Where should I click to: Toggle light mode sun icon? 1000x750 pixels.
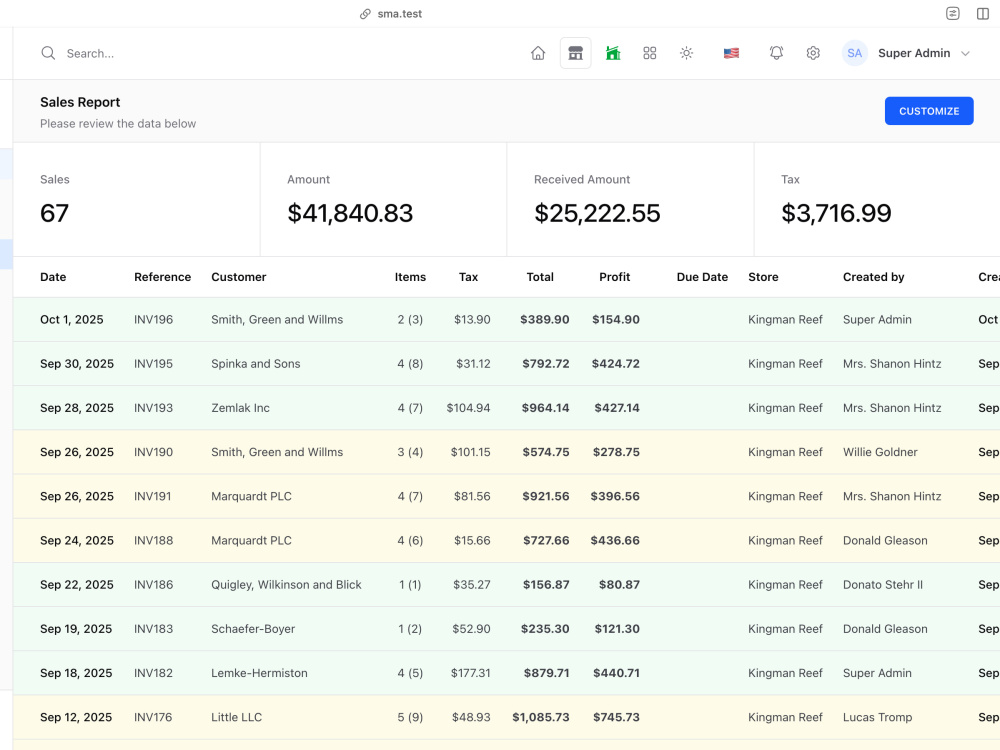[686, 53]
